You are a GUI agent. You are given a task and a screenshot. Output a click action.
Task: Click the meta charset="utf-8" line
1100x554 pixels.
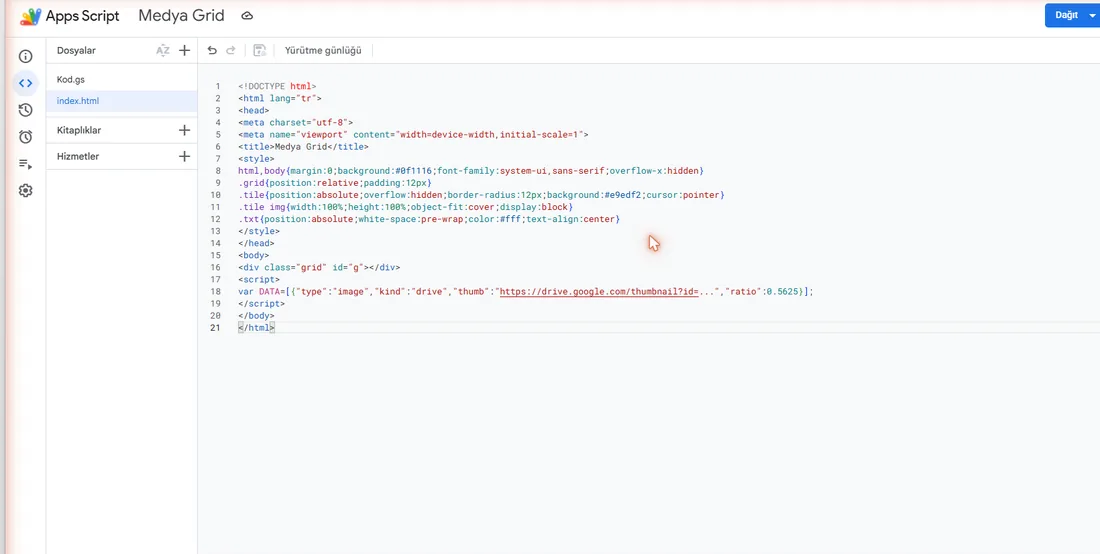click(295, 123)
